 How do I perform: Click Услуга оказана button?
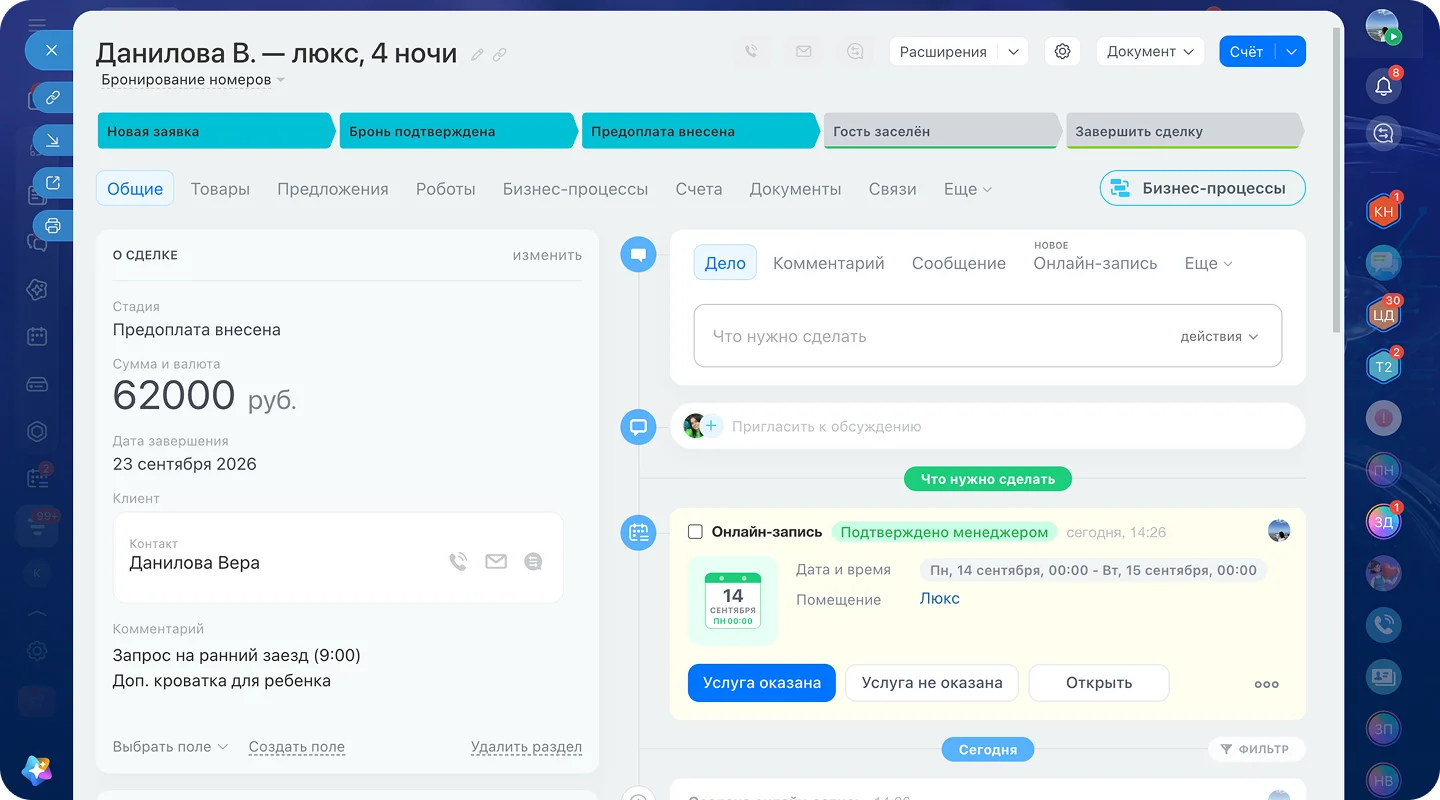click(x=762, y=683)
